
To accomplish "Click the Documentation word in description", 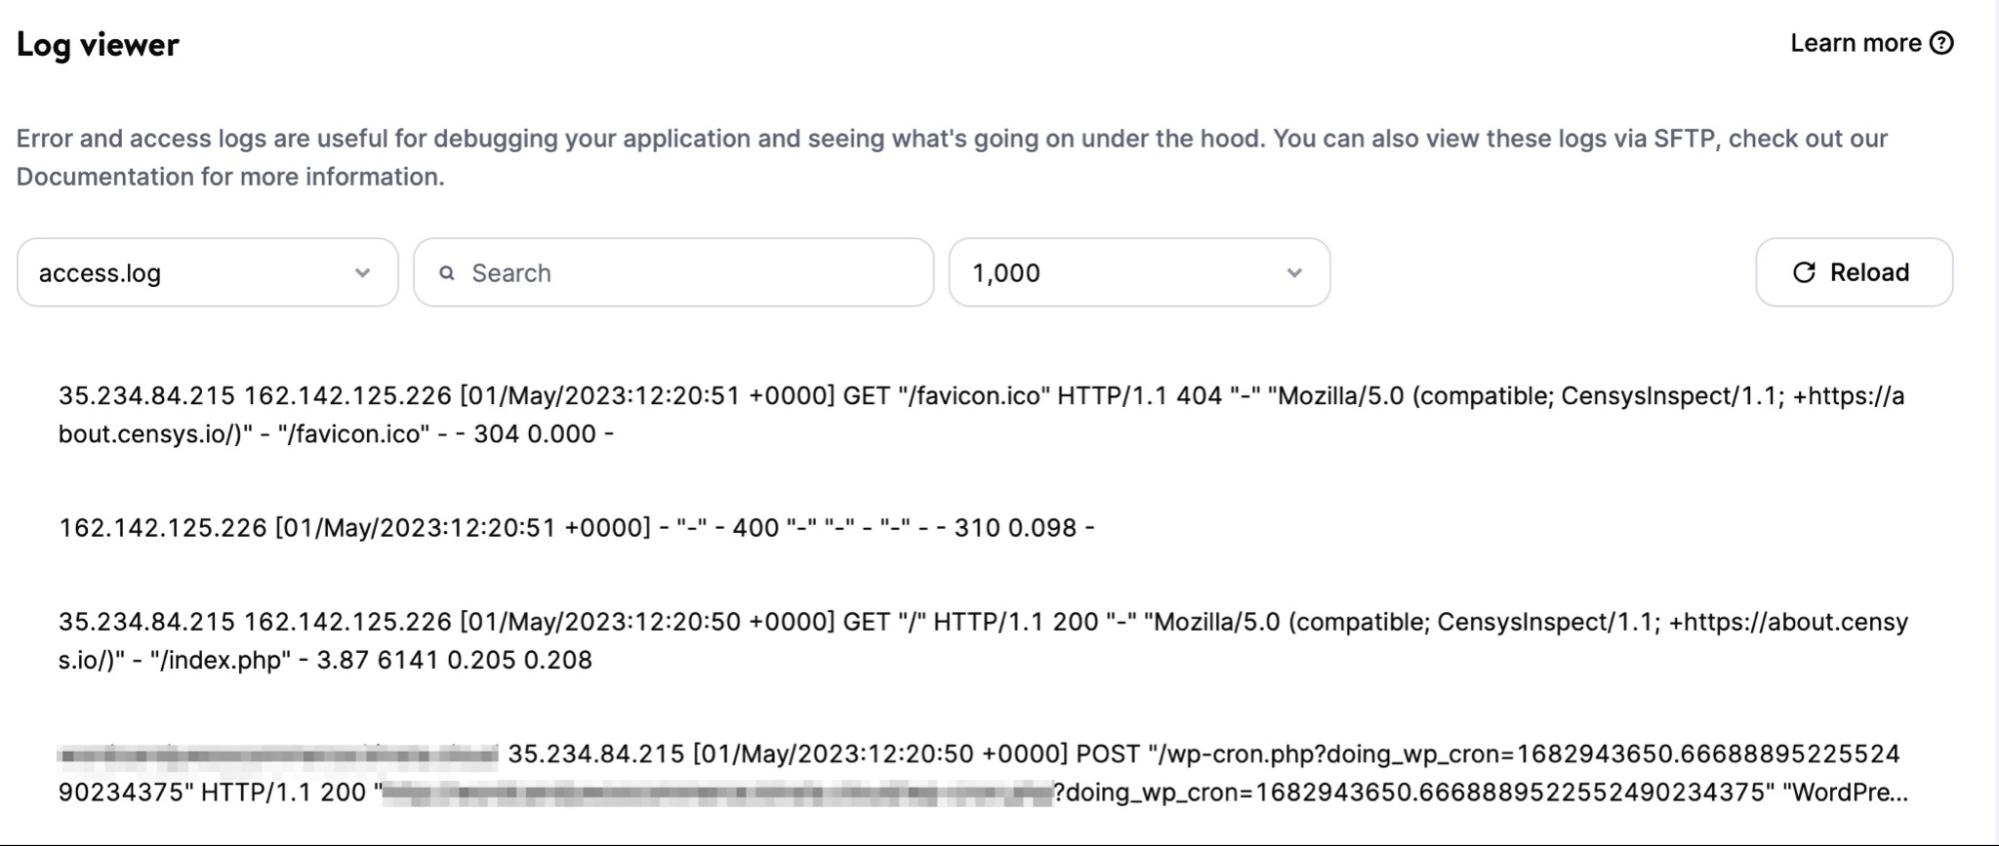I will pos(104,177).
